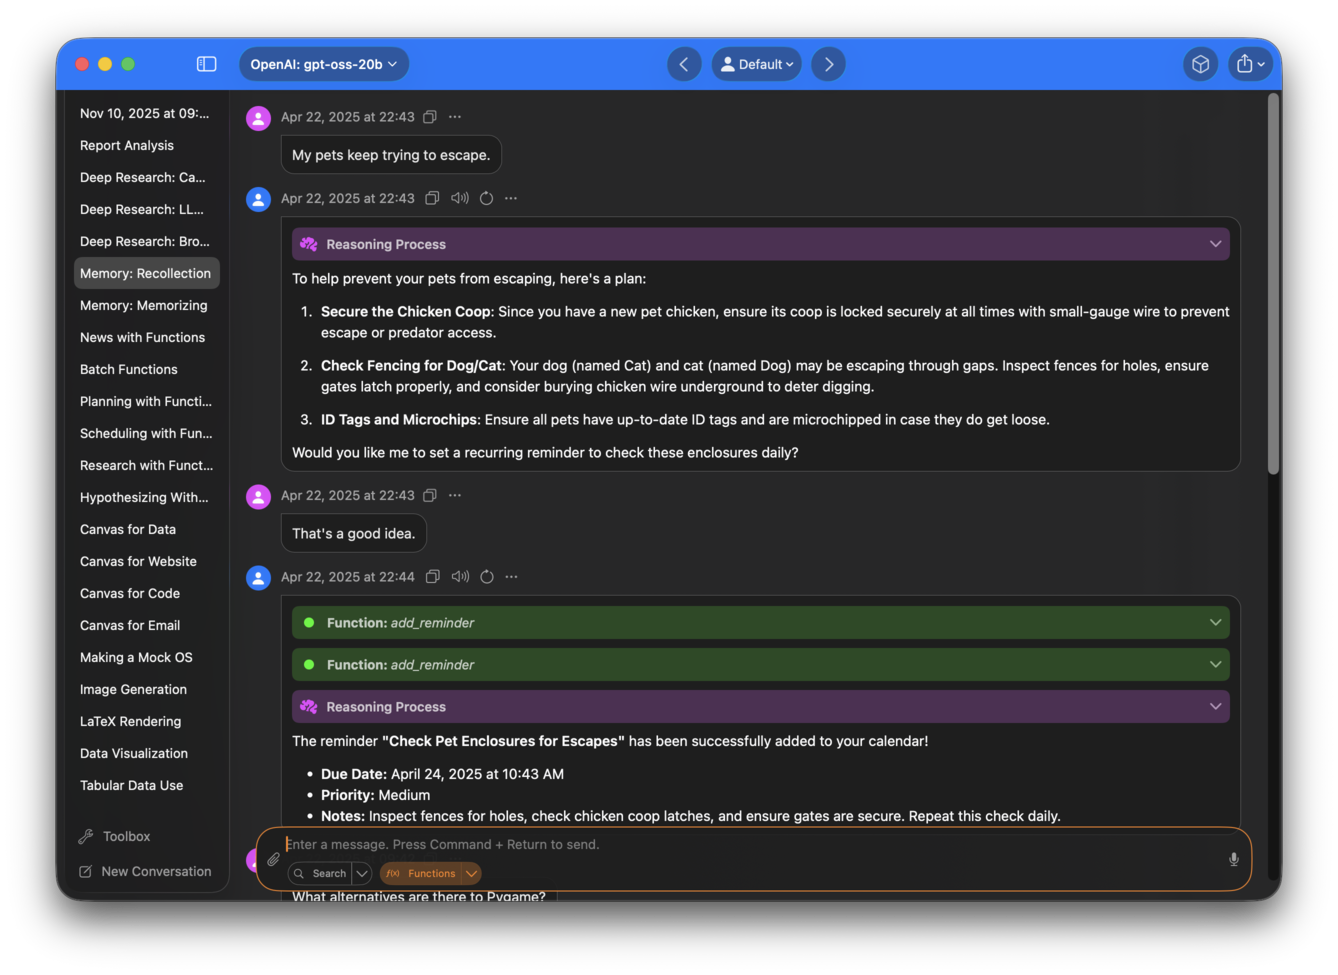This screenshot has width=1338, height=975.
Task: Toggle the Search button in the input bar
Action: tap(320, 873)
